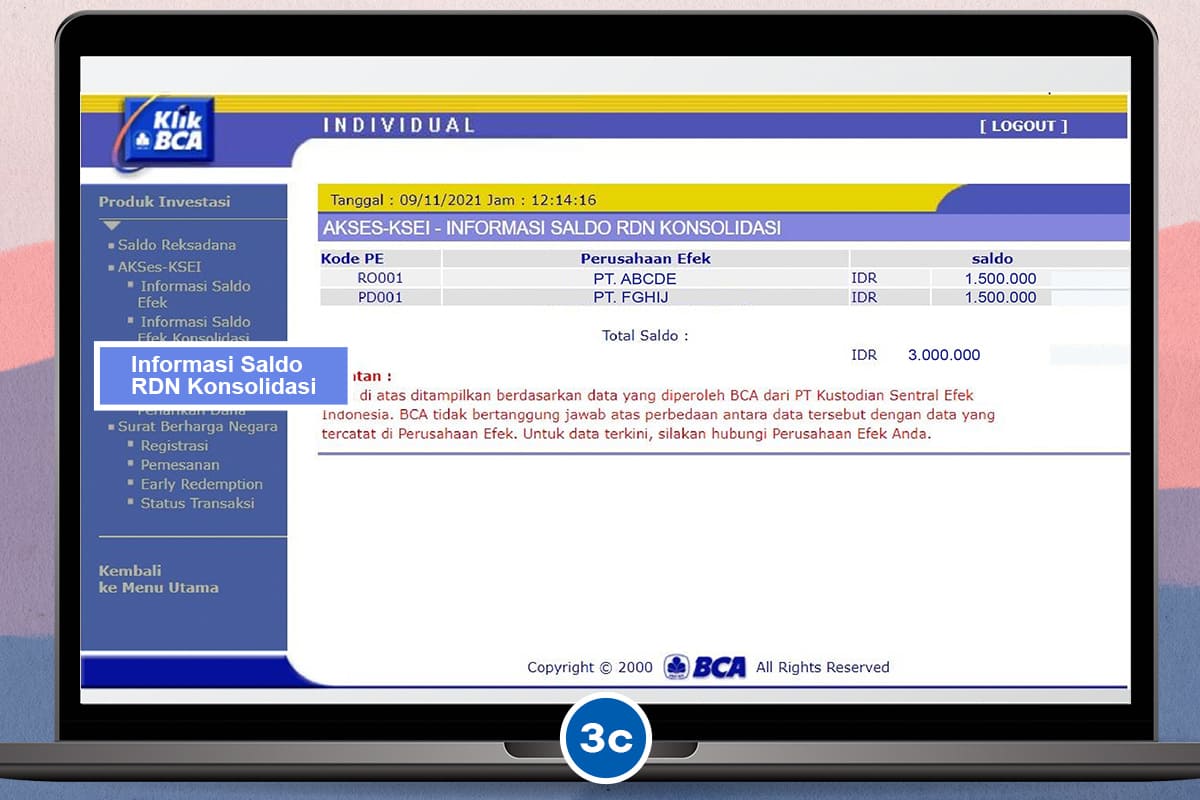Click the KlikBCA logo
The height and width of the screenshot is (800, 1200).
(165, 133)
